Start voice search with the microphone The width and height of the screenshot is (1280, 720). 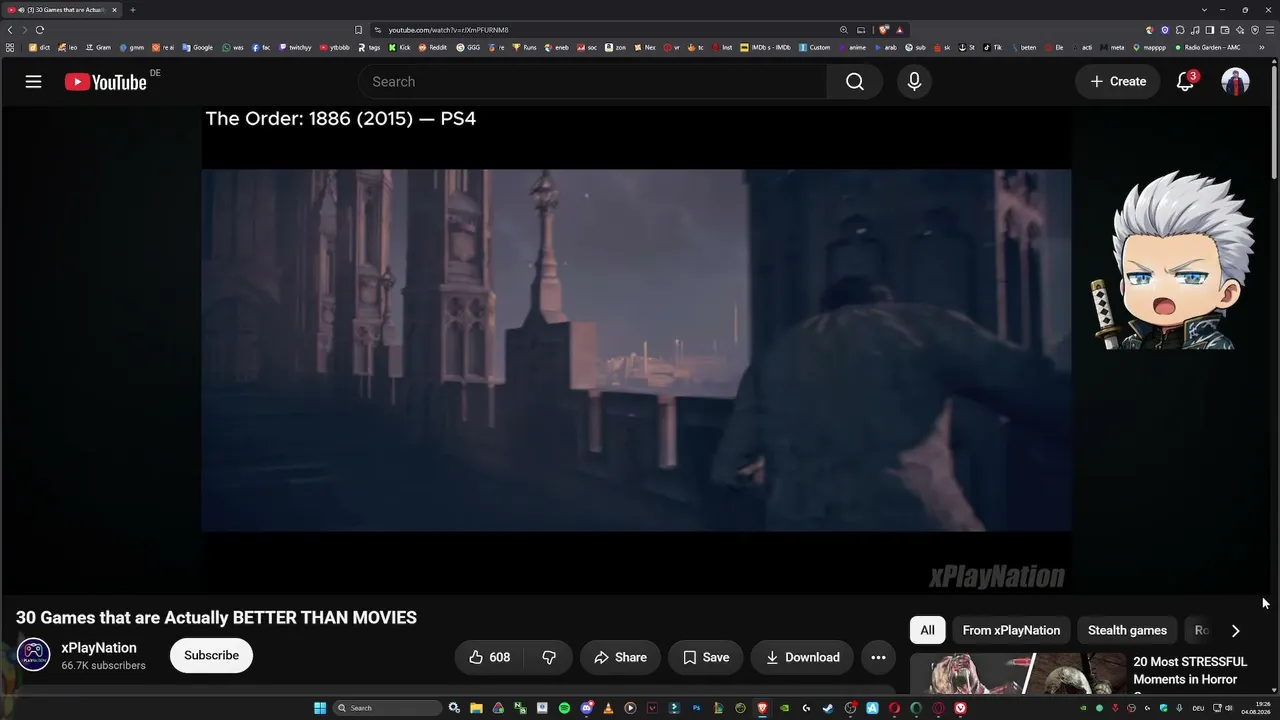tap(914, 82)
